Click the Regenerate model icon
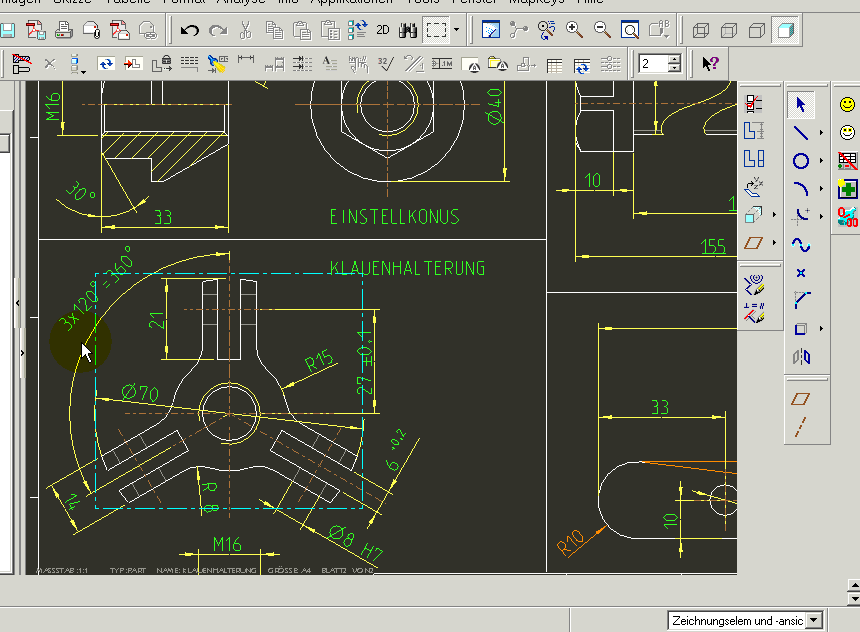The height and width of the screenshot is (632, 860). tap(358, 30)
